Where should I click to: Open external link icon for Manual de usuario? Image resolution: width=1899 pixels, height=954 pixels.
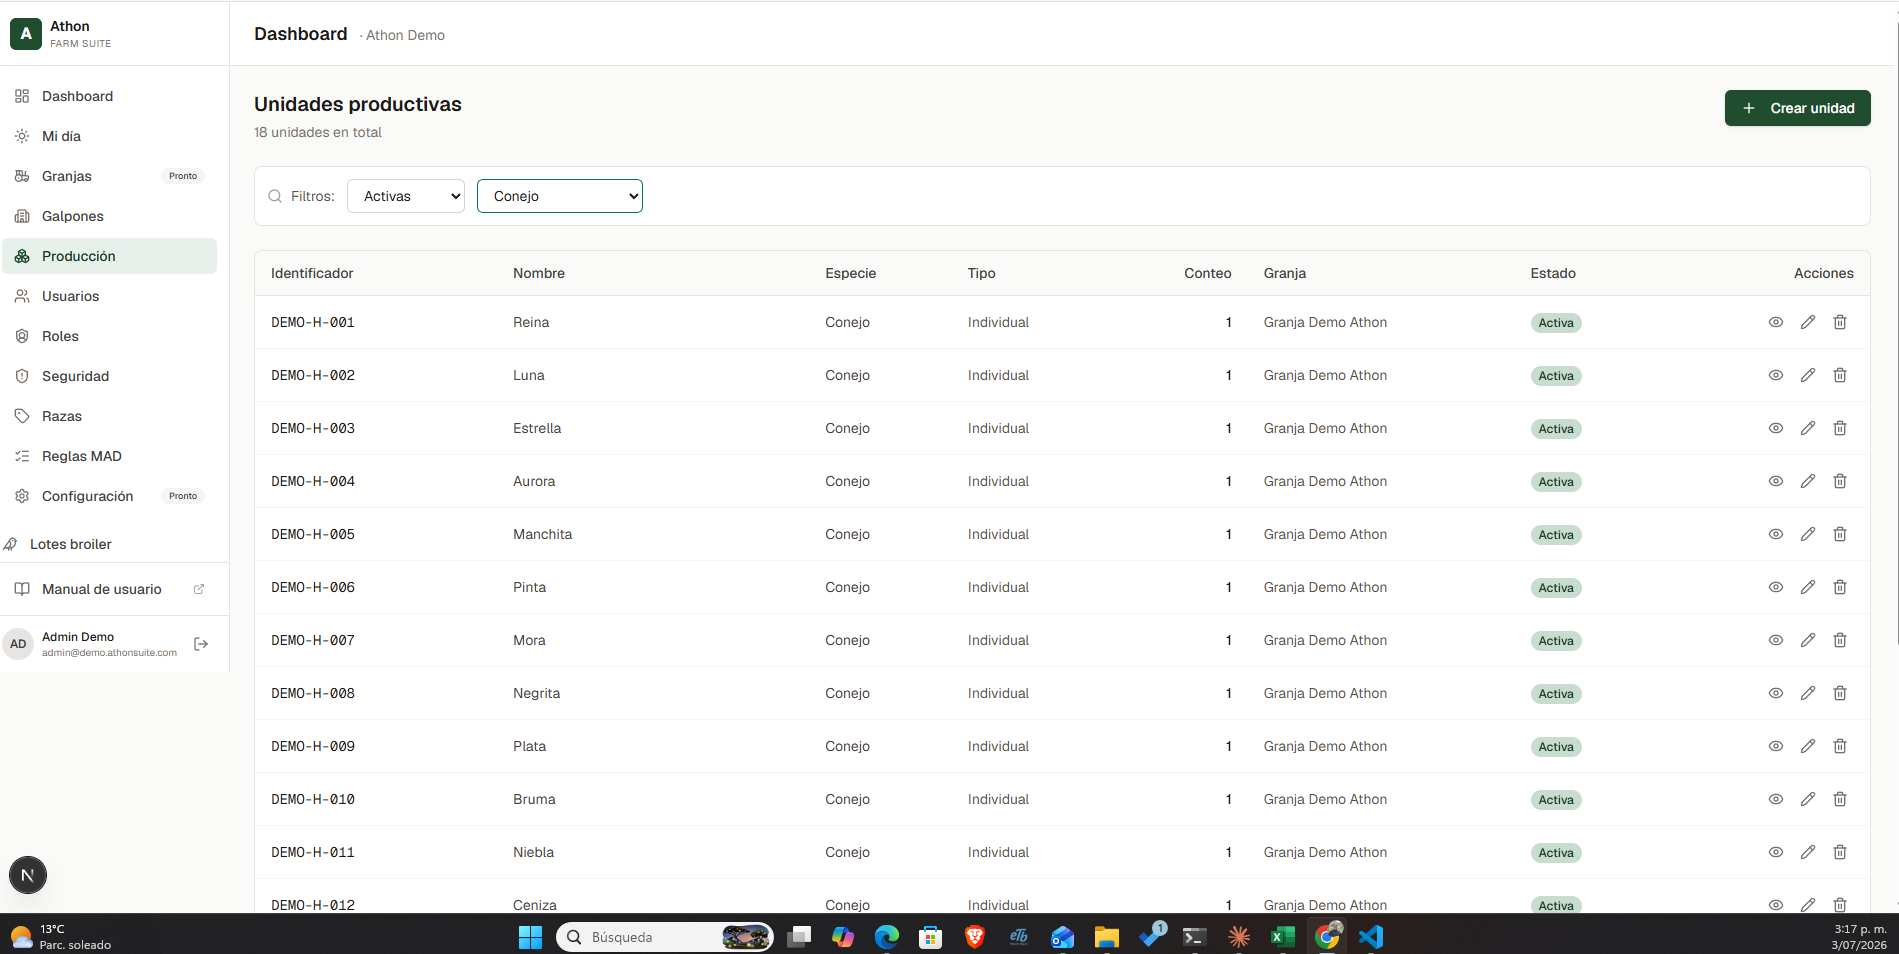pos(199,589)
